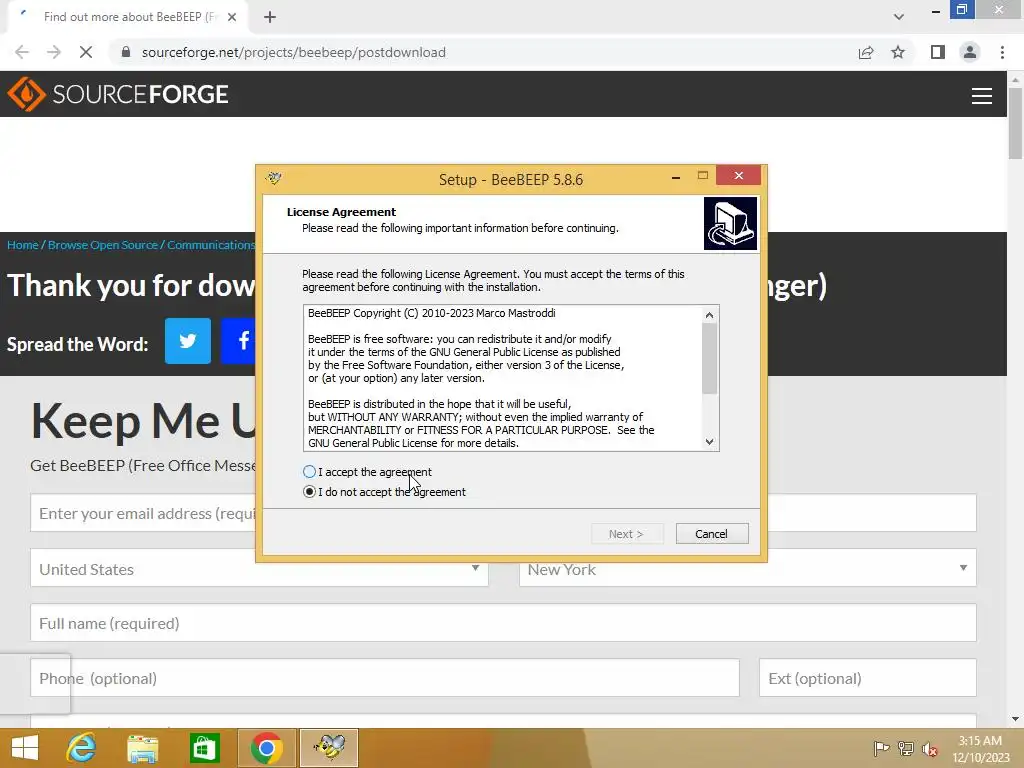Screen dimensions: 1024x768
Task: Click the muted volume tray icon
Action: [930, 748]
